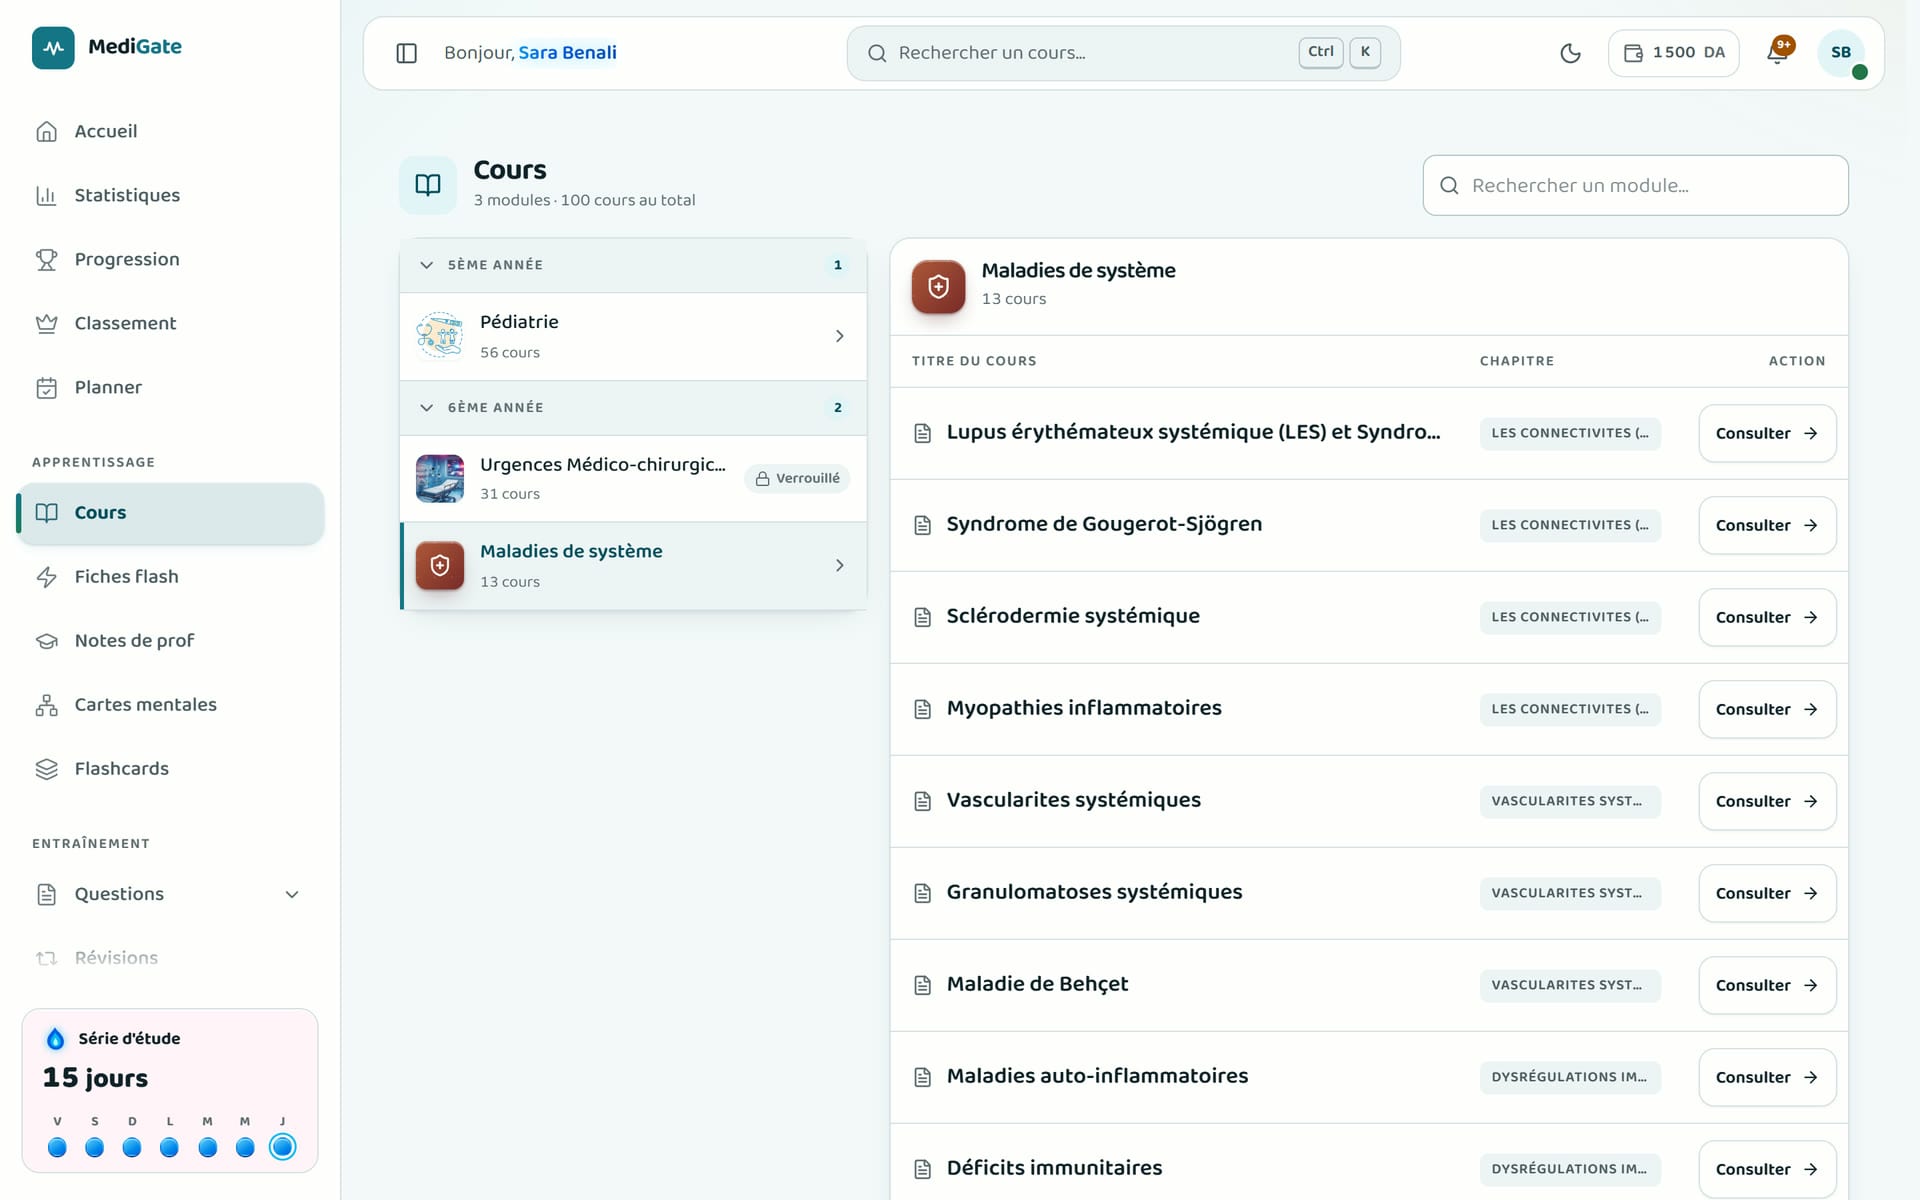The width and height of the screenshot is (1920, 1200).
Task: Collapse the 5ème année group
Action: click(x=633, y=265)
